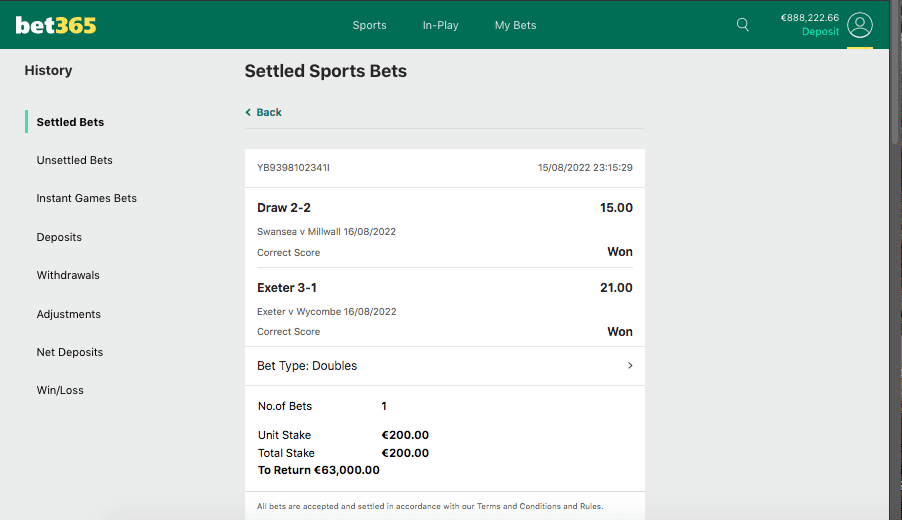Viewport: 902px width, 520px height.
Task: Click Exeter v Wycombe 16/08/2022
Action: pyautogui.click(x=327, y=311)
